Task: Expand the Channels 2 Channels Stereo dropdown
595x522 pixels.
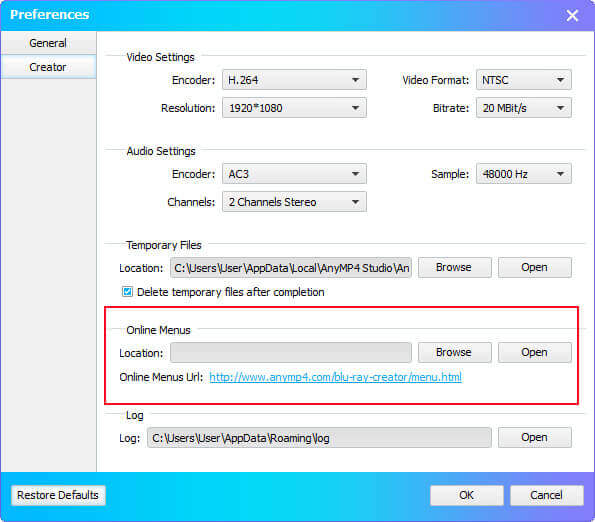Action: (x=294, y=202)
